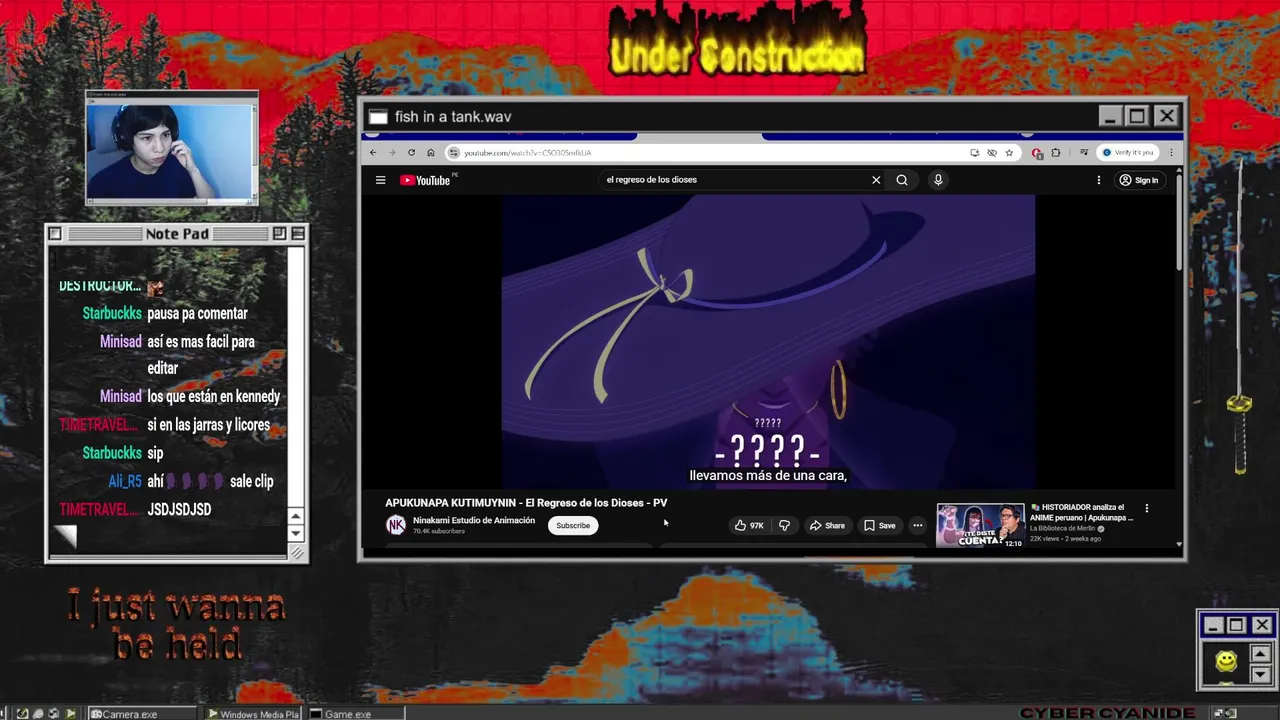This screenshot has width=1280, height=720.
Task: Open the media controls toolbar icon
Action: [x=1084, y=153]
